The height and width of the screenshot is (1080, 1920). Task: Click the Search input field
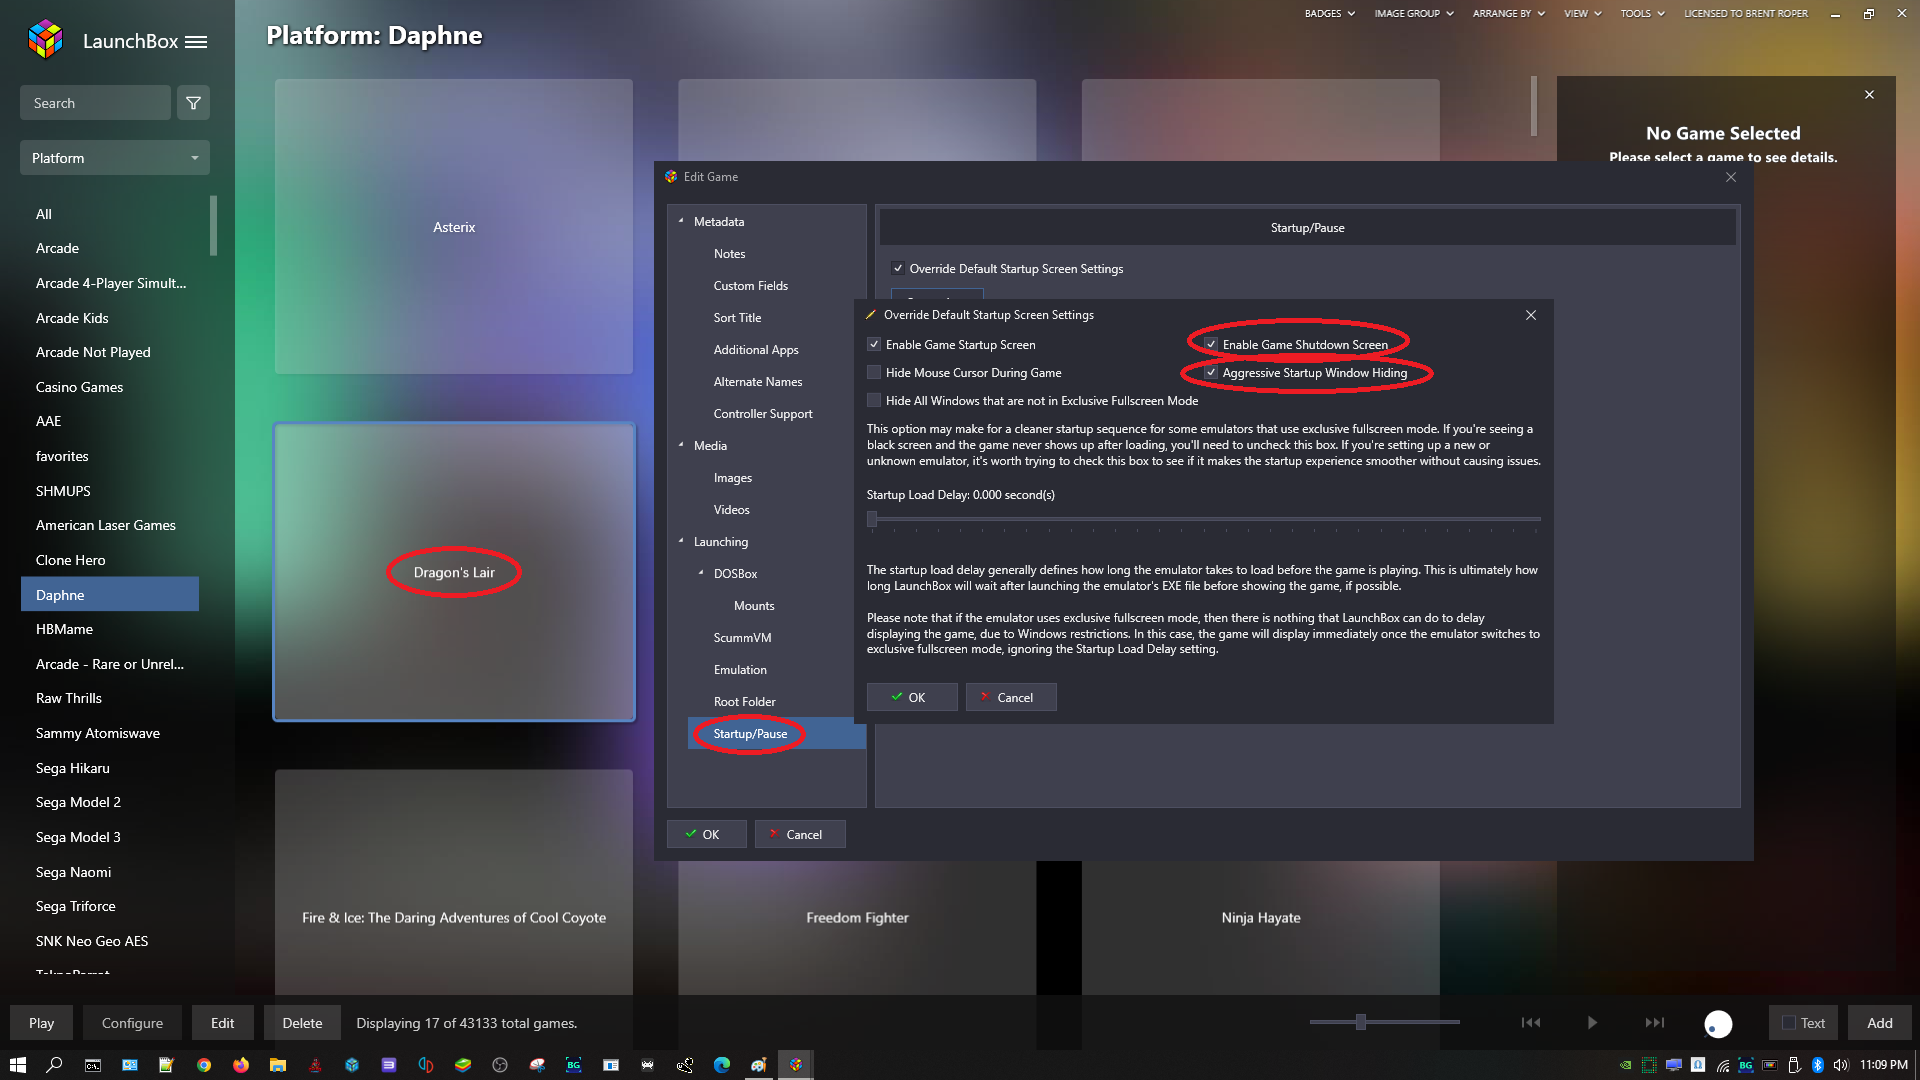coord(95,103)
